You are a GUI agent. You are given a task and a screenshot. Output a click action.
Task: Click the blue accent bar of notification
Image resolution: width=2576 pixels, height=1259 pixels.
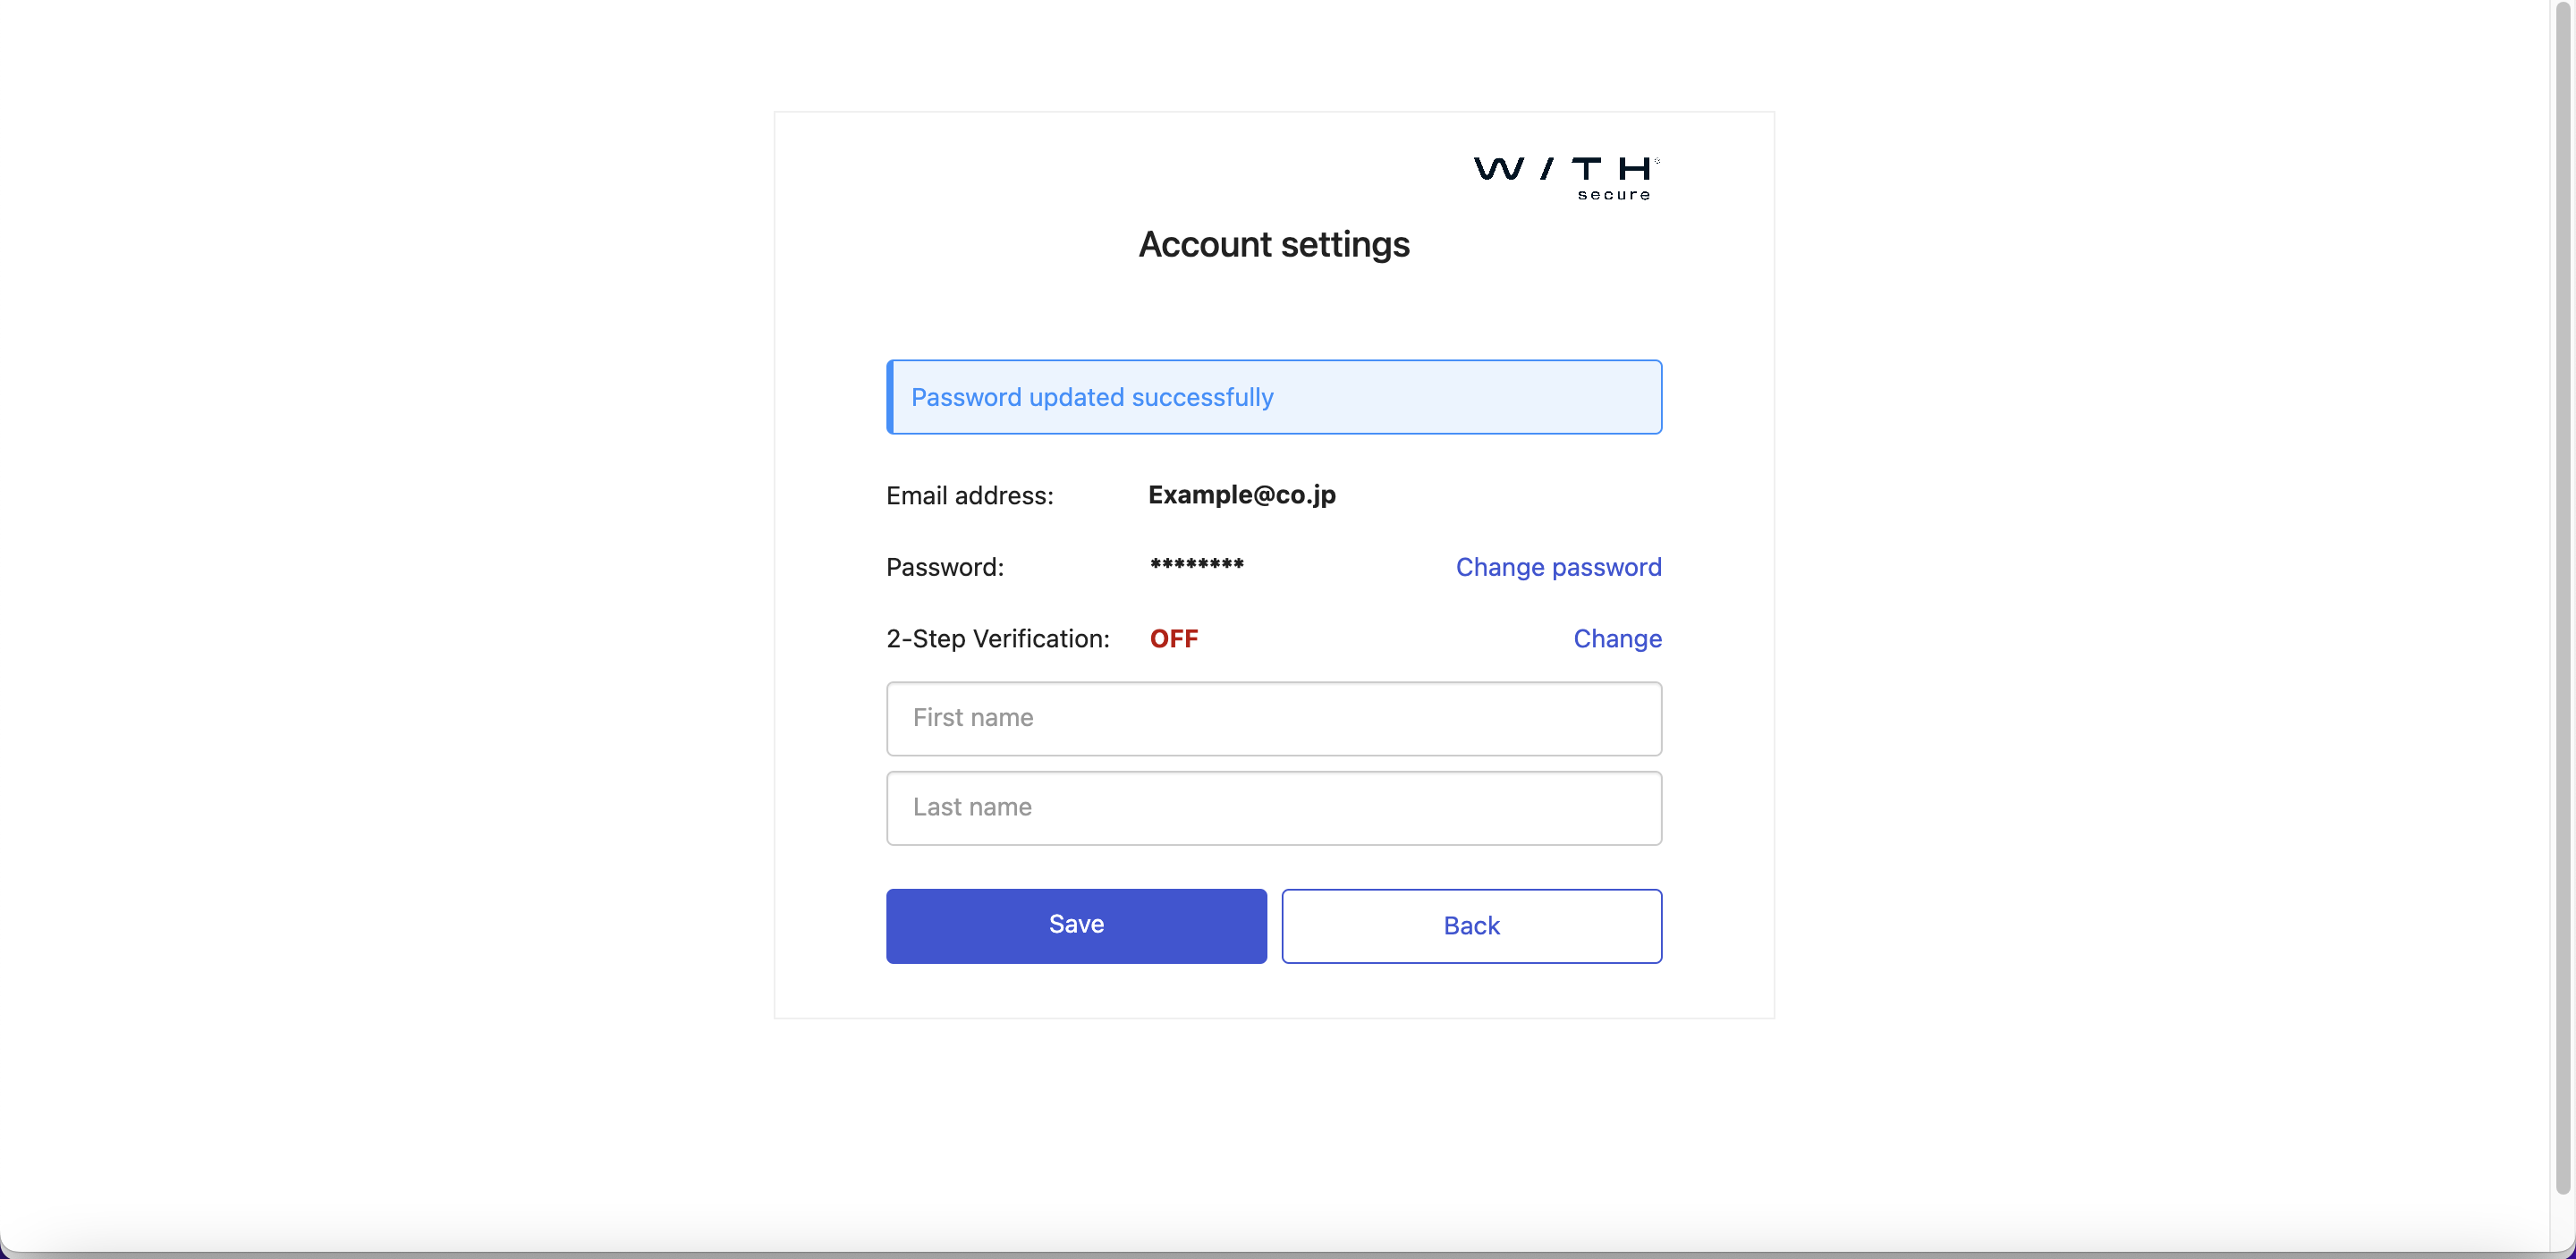pos(889,397)
